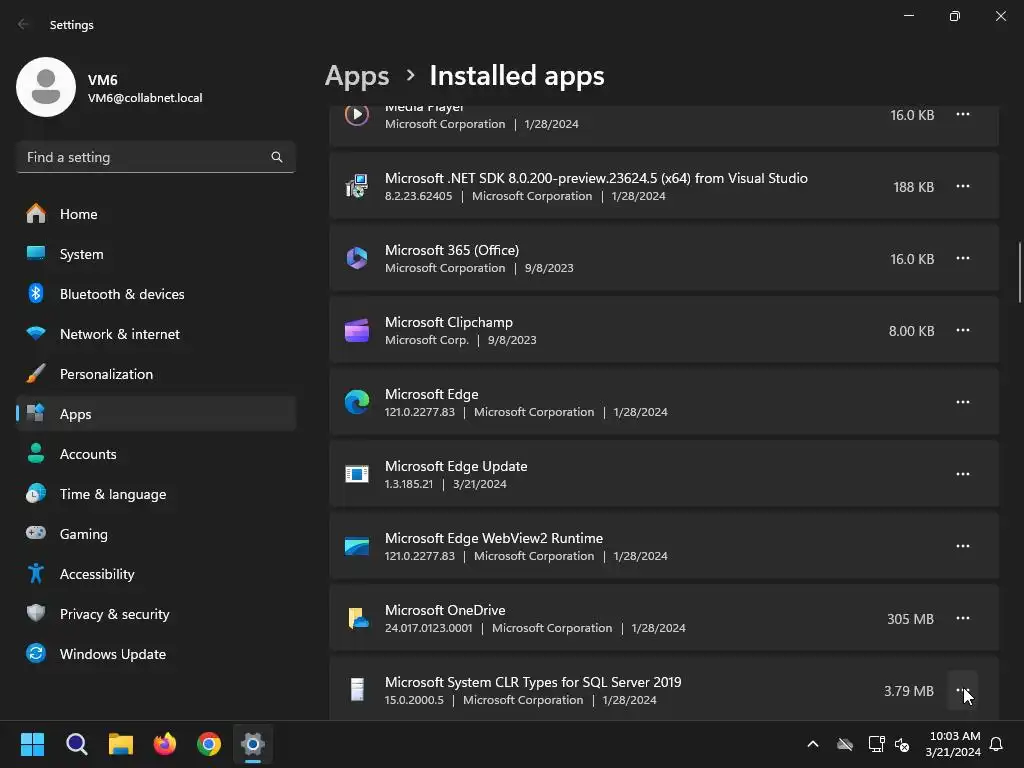Click the Microsoft OneDrive app icon
The width and height of the screenshot is (1024, 768).
pos(357,618)
